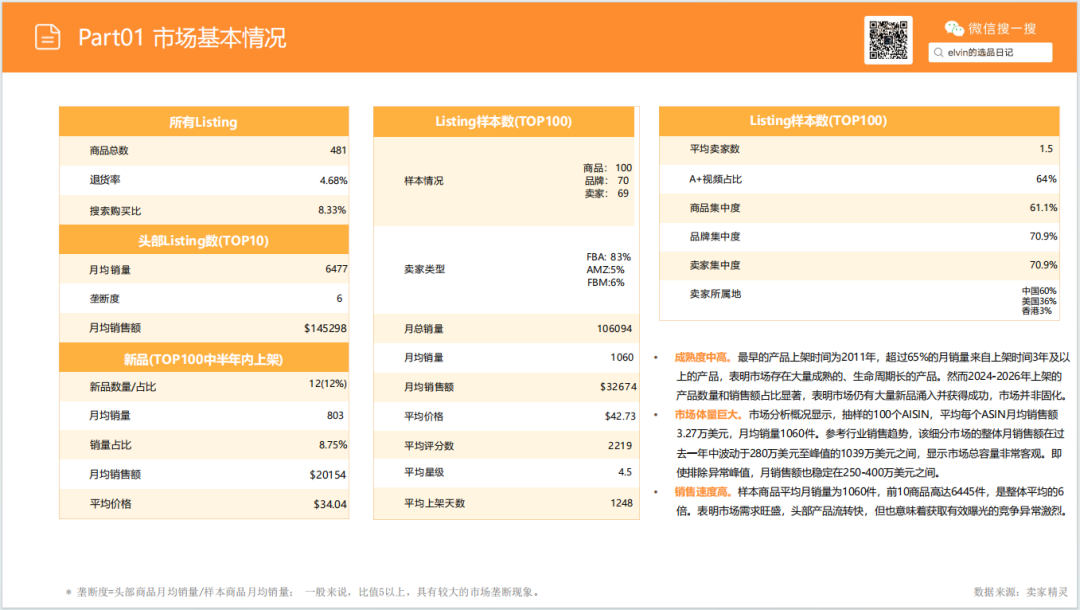This screenshot has width=1080, height=610.
Task: Click the value '4.68%'
Action: (x=333, y=180)
